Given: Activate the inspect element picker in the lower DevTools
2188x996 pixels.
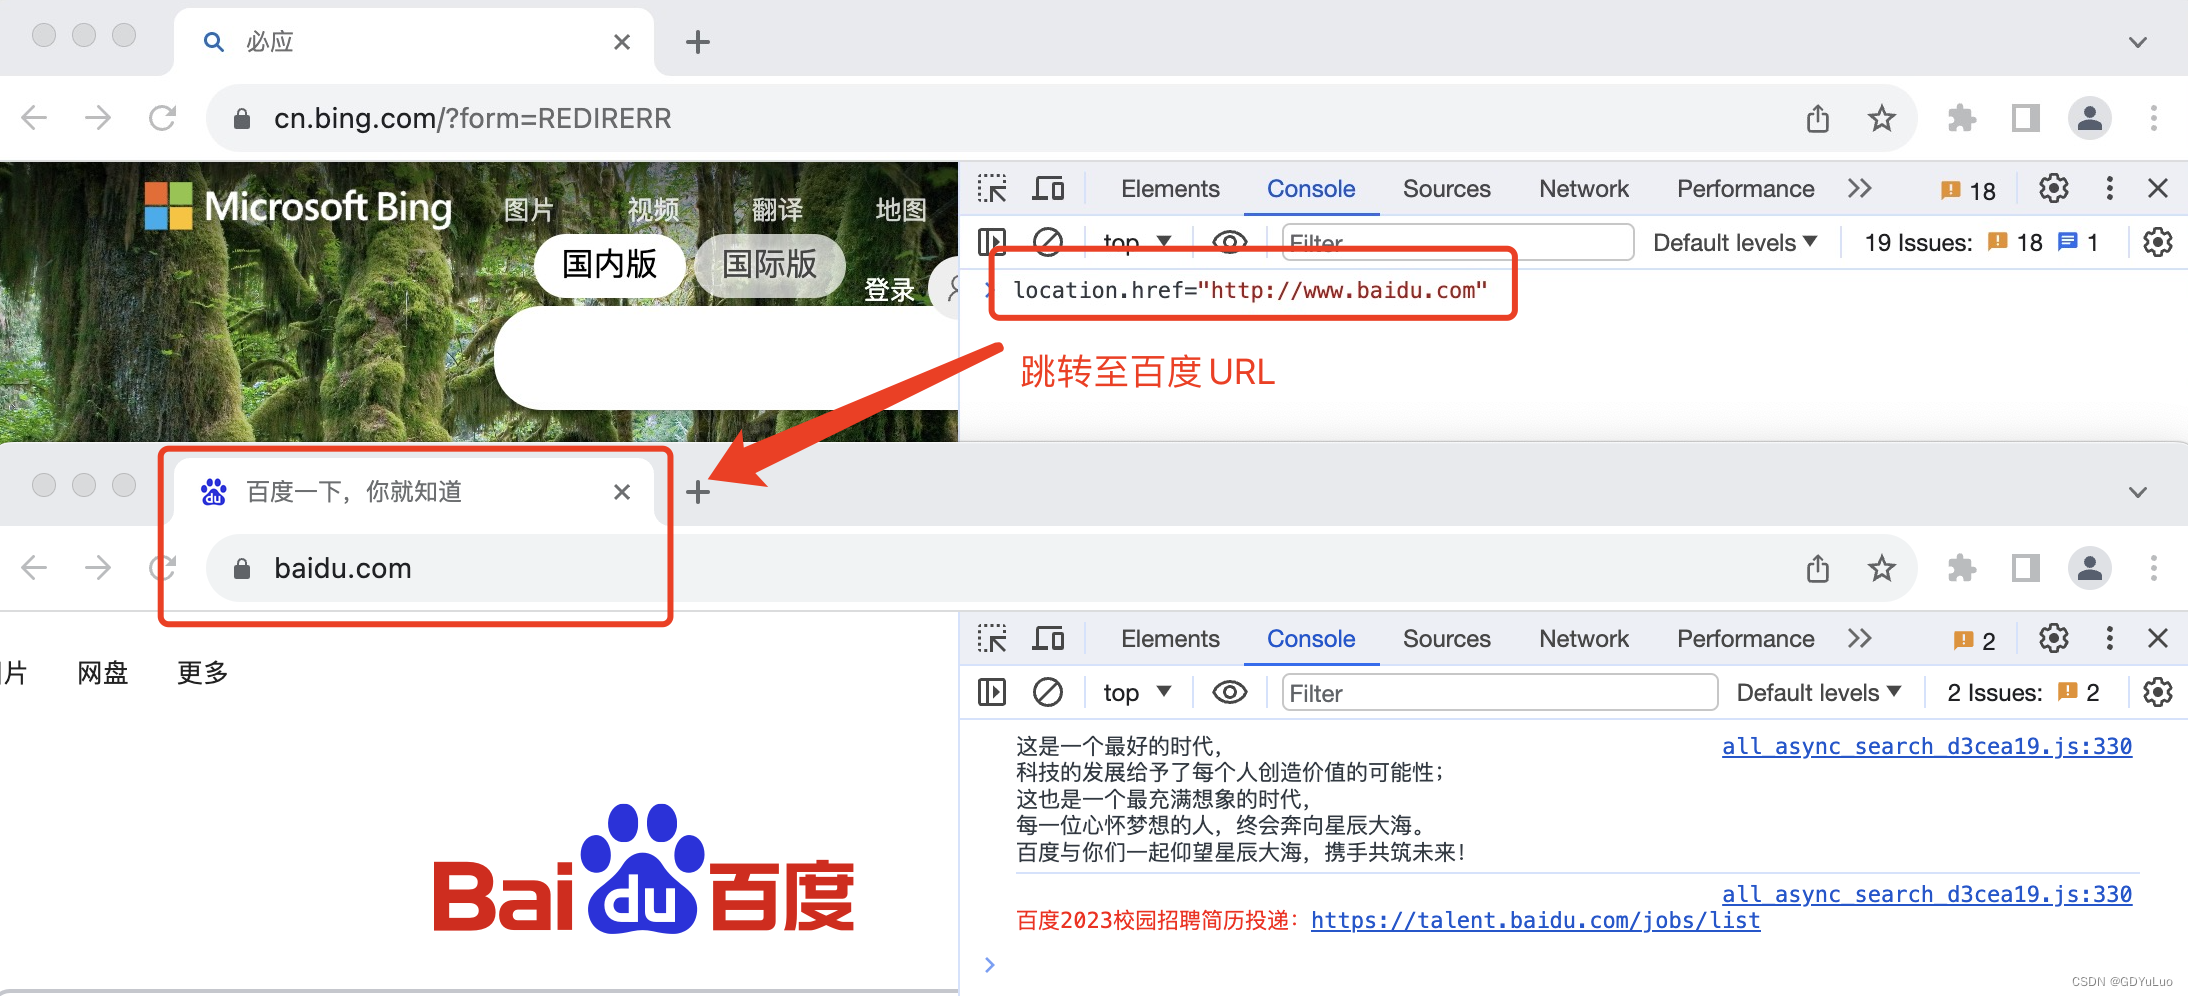Looking at the screenshot, I should click(x=992, y=638).
